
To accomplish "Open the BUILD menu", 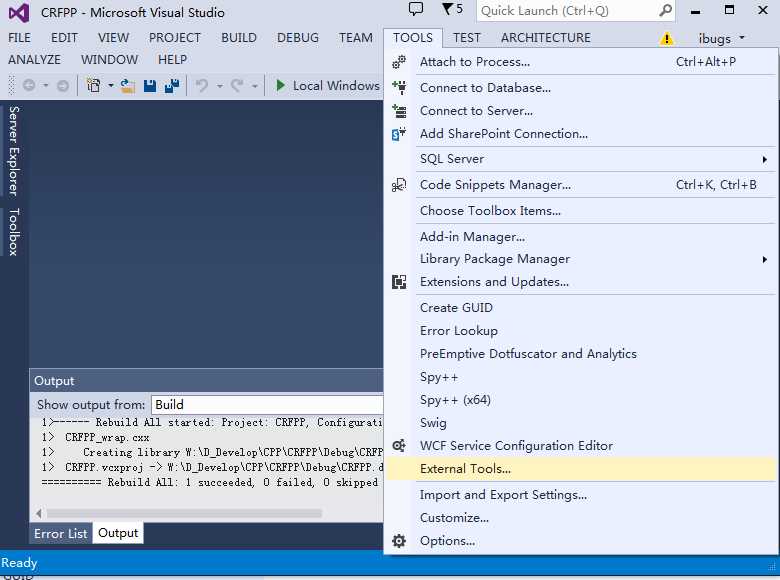I will click(239, 38).
